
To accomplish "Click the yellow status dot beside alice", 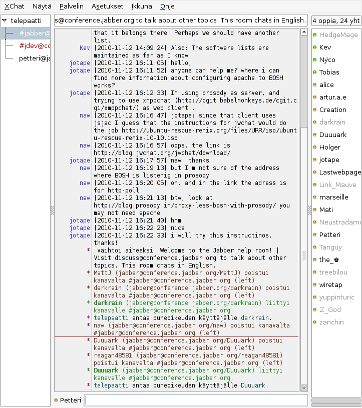I will [x=315, y=85].
